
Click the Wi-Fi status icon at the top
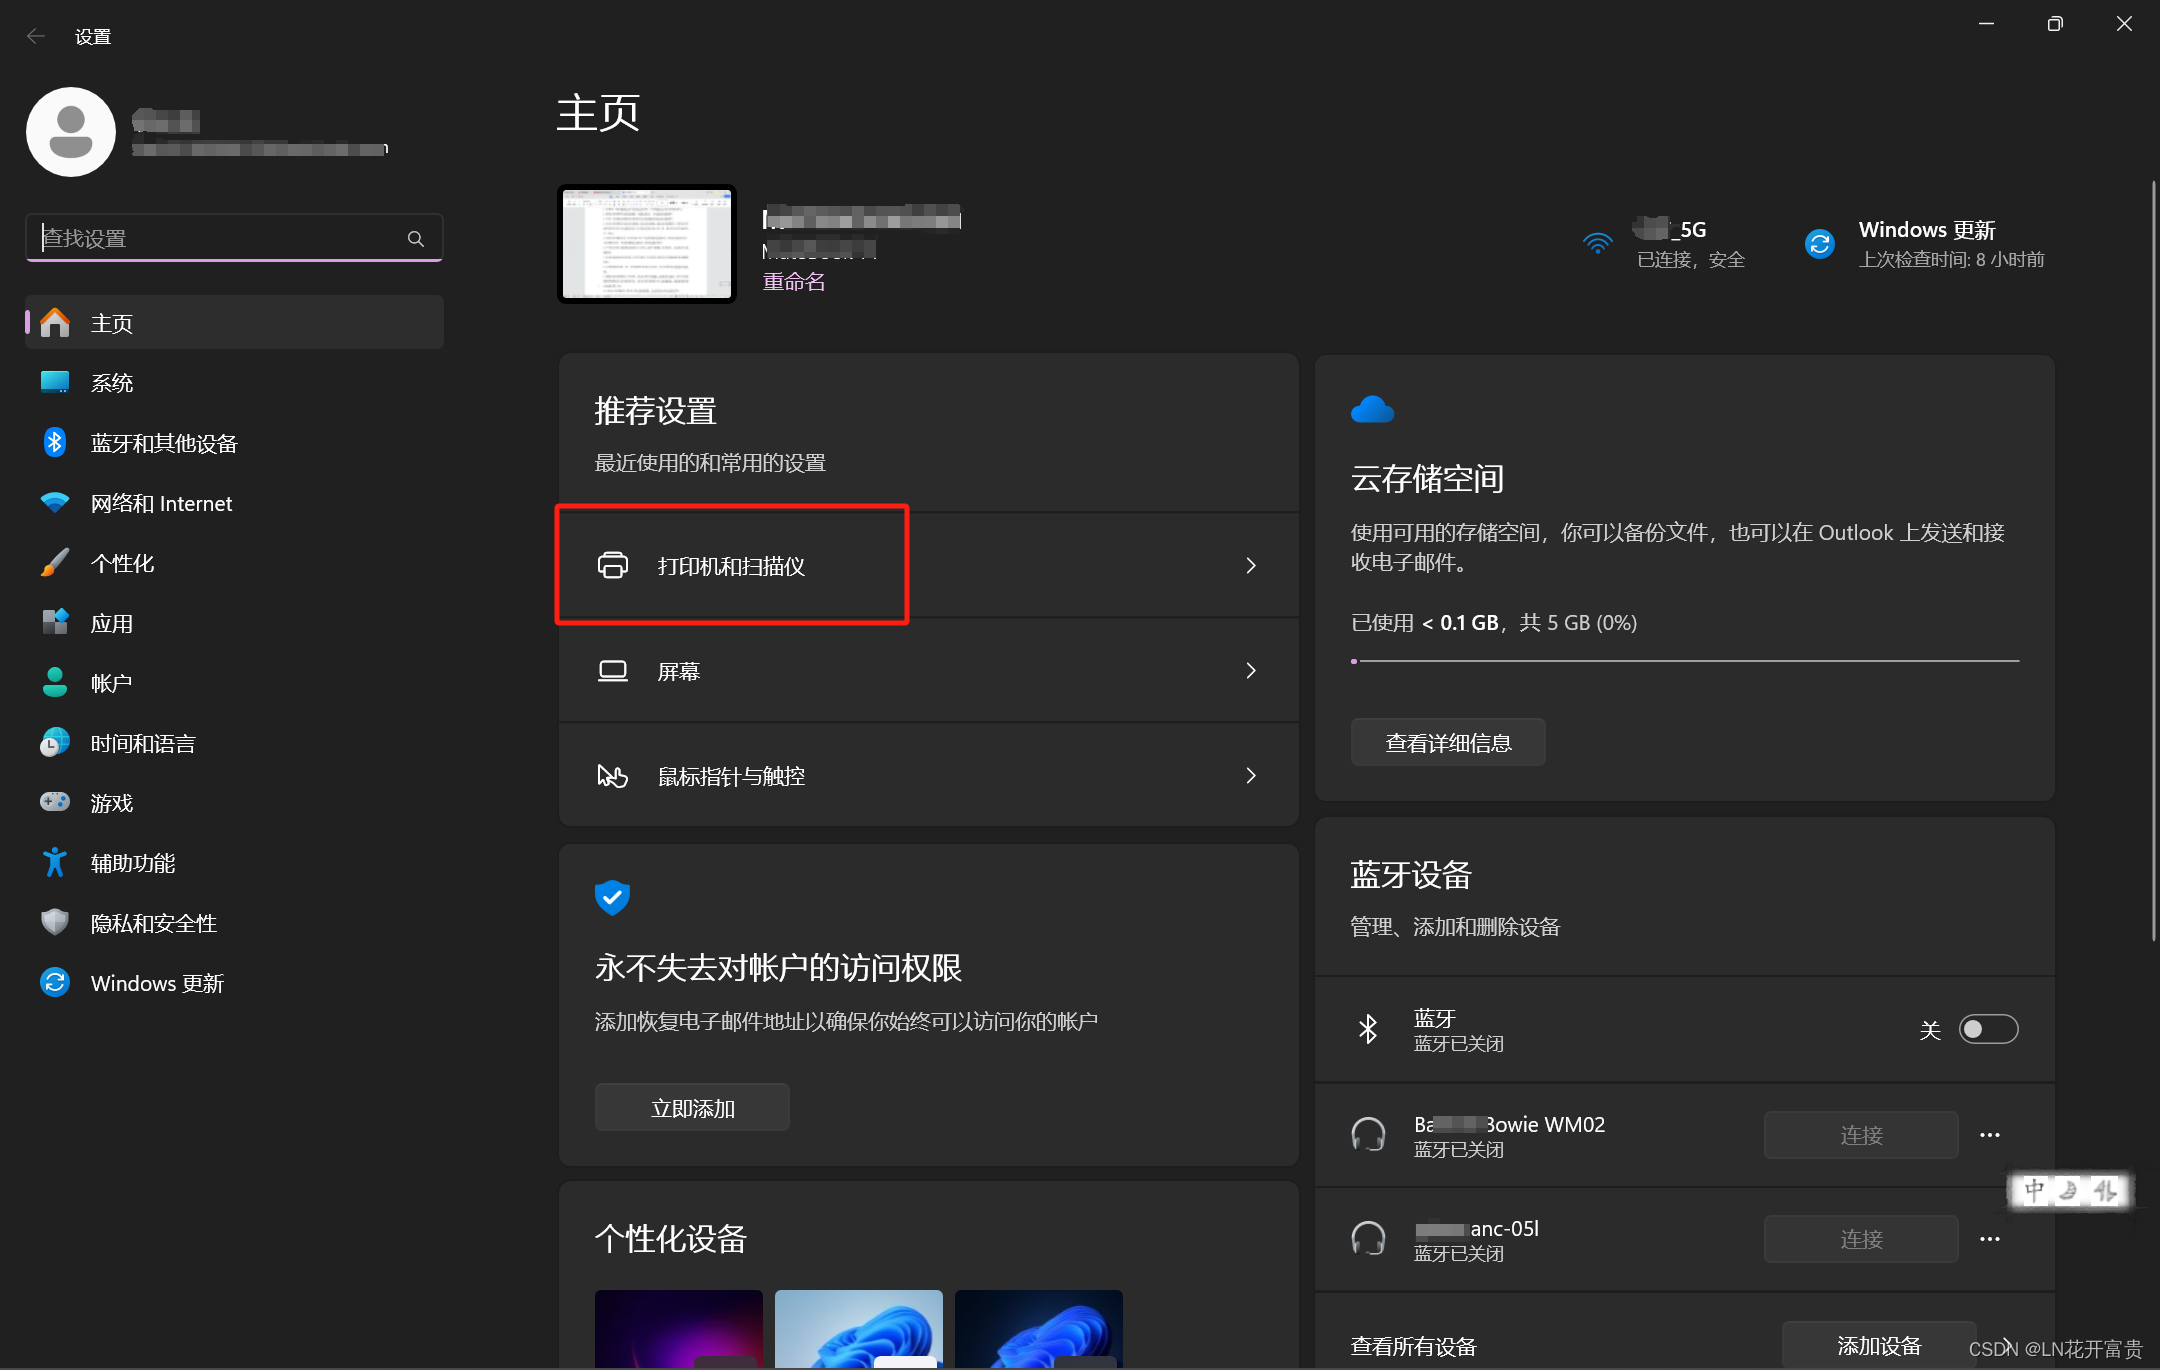point(1598,244)
